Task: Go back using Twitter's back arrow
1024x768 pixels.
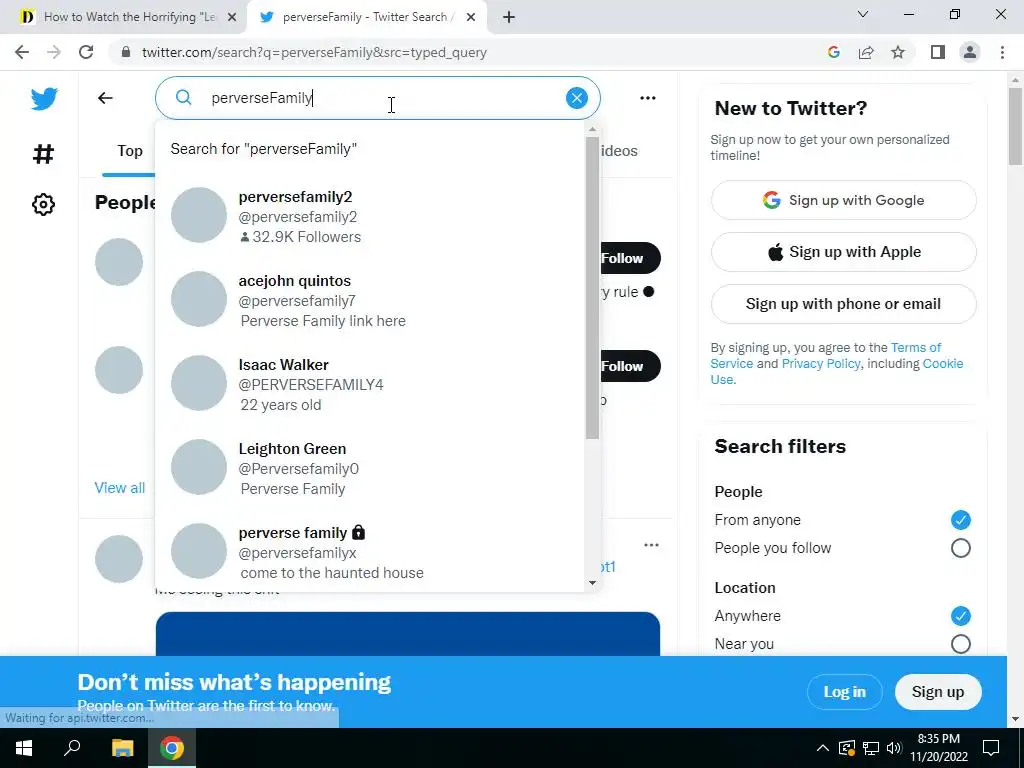Action: pos(105,98)
